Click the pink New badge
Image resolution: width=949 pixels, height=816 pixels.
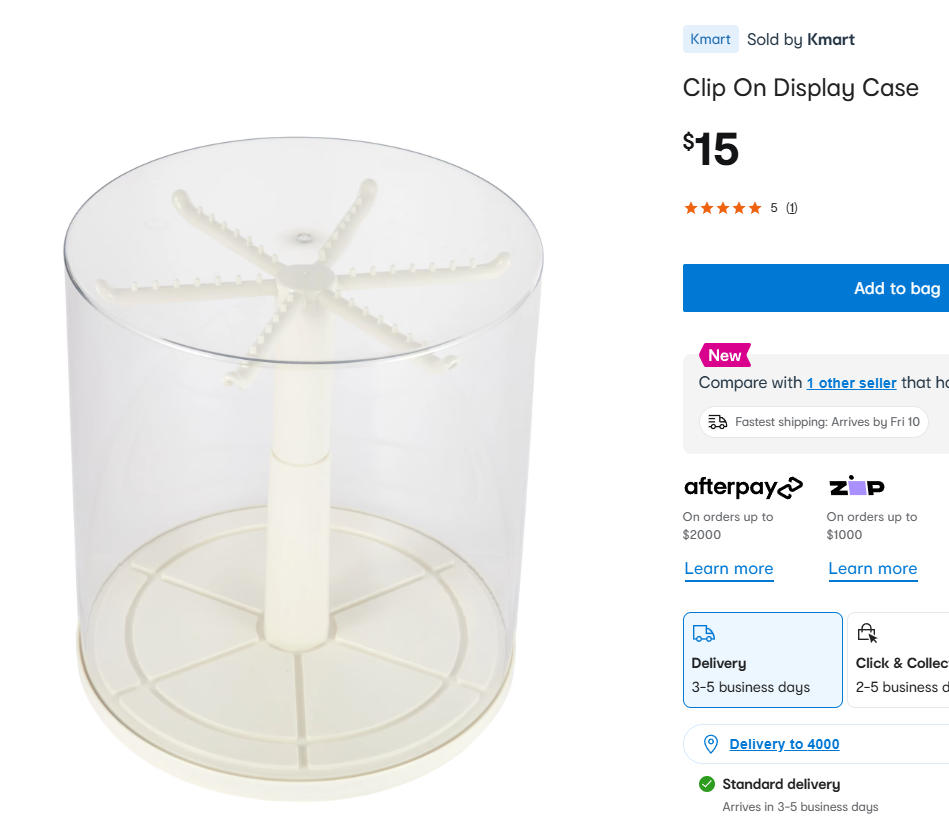pyautogui.click(x=724, y=355)
